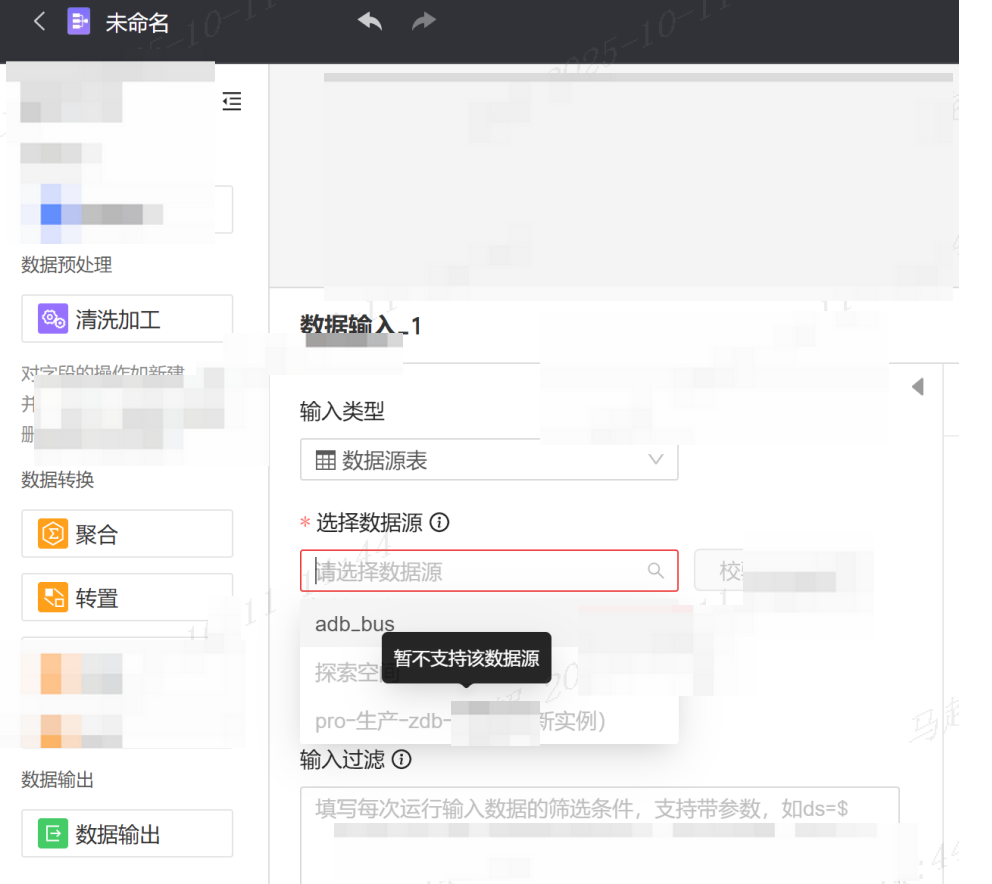
Task: Choose adb_bus from the data source list
Action: [x=355, y=624]
